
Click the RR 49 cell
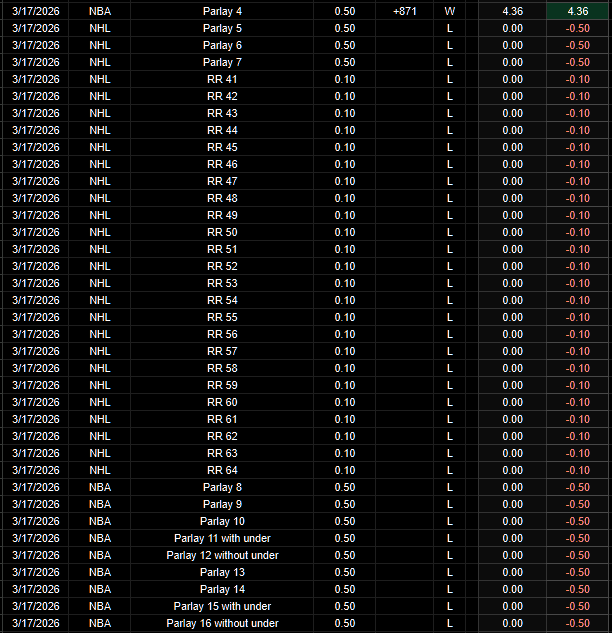(x=222, y=215)
